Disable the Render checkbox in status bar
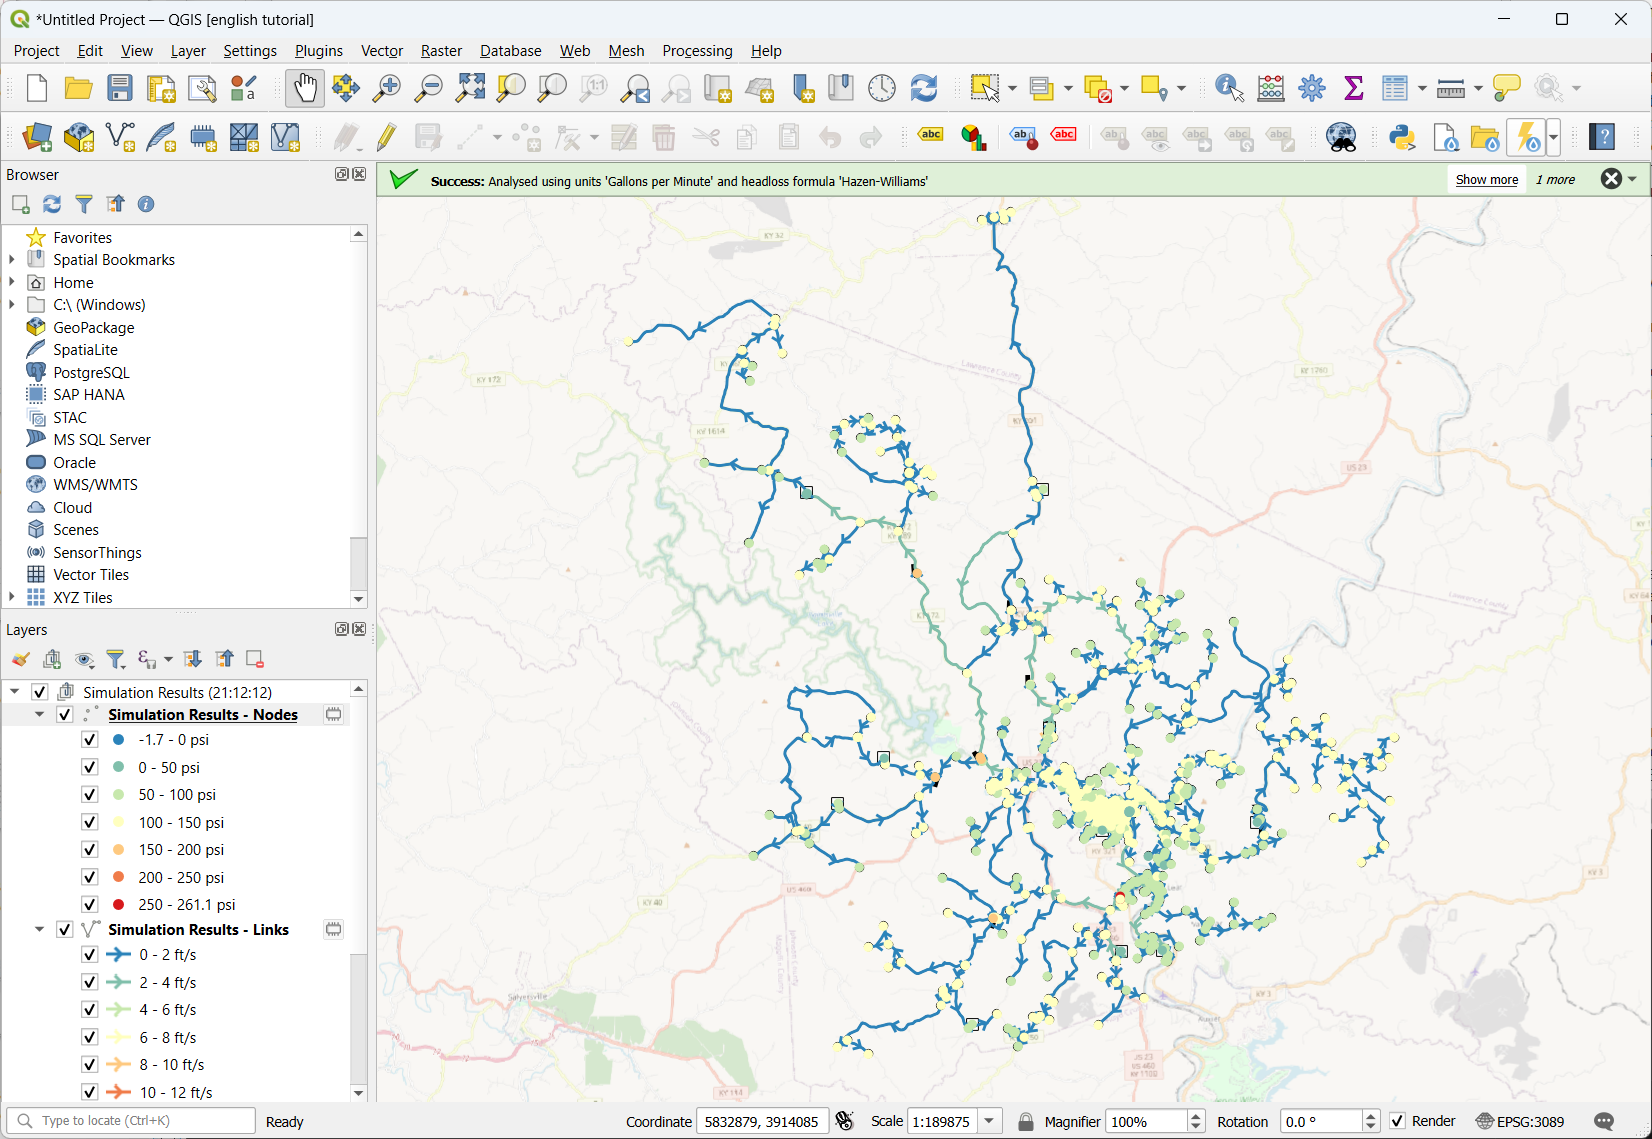 [1398, 1121]
